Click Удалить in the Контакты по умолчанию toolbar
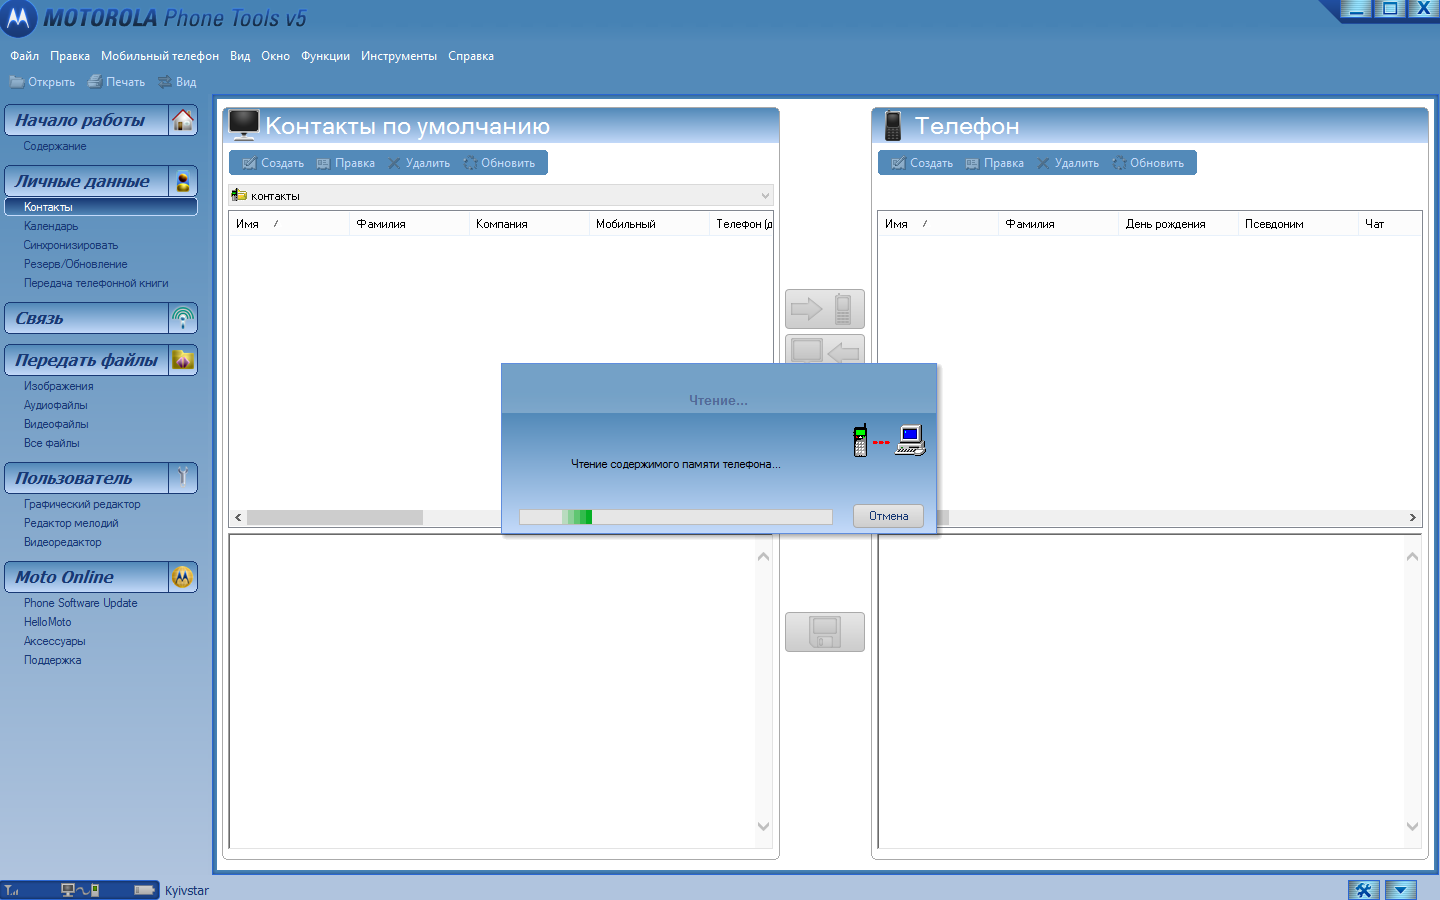The height and width of the screenshot is (900, 1440). [419, 163]
